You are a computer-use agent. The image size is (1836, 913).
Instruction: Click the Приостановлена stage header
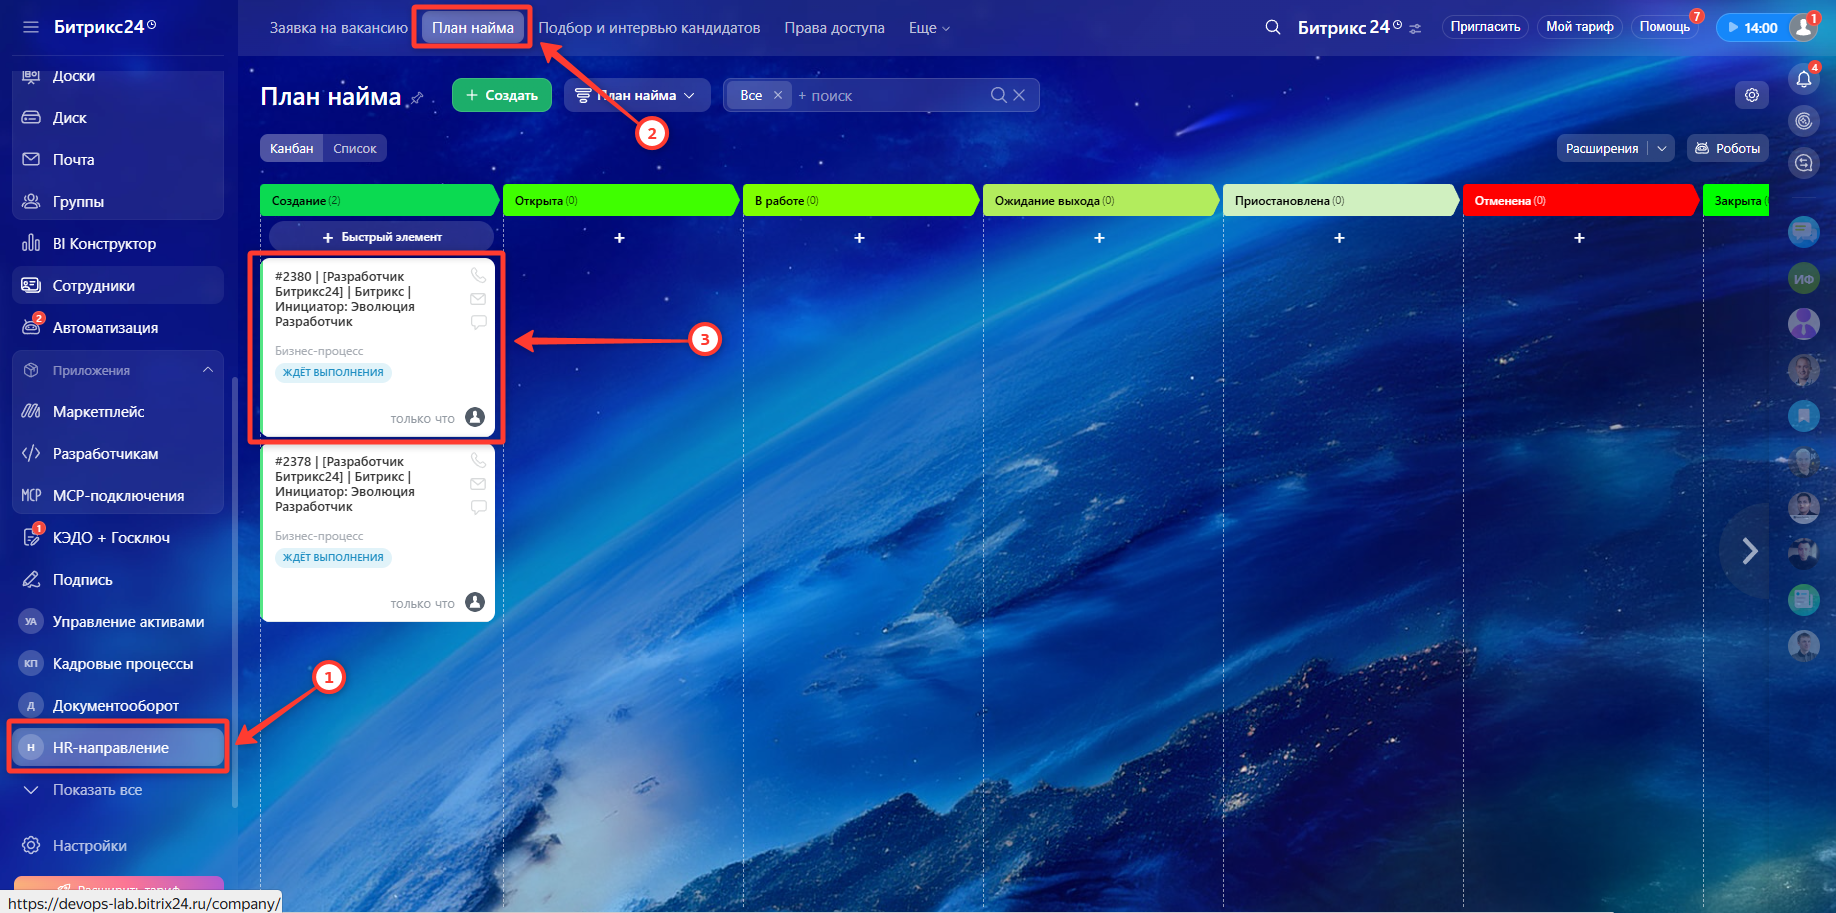pyautogui.click(x=1340, y=201)
